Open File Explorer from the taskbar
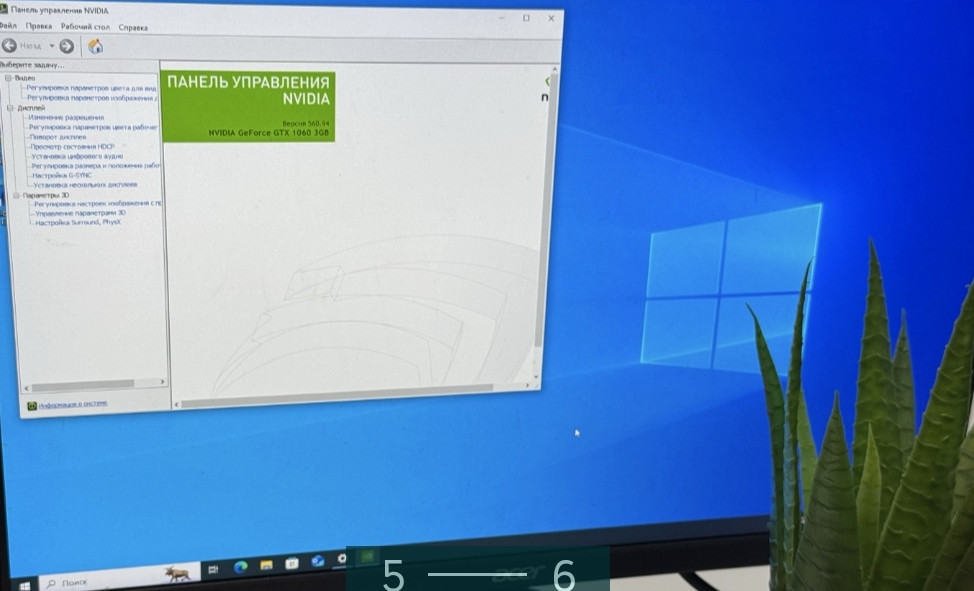This screenshot has width=974, height=591. [x=267, y=566]
